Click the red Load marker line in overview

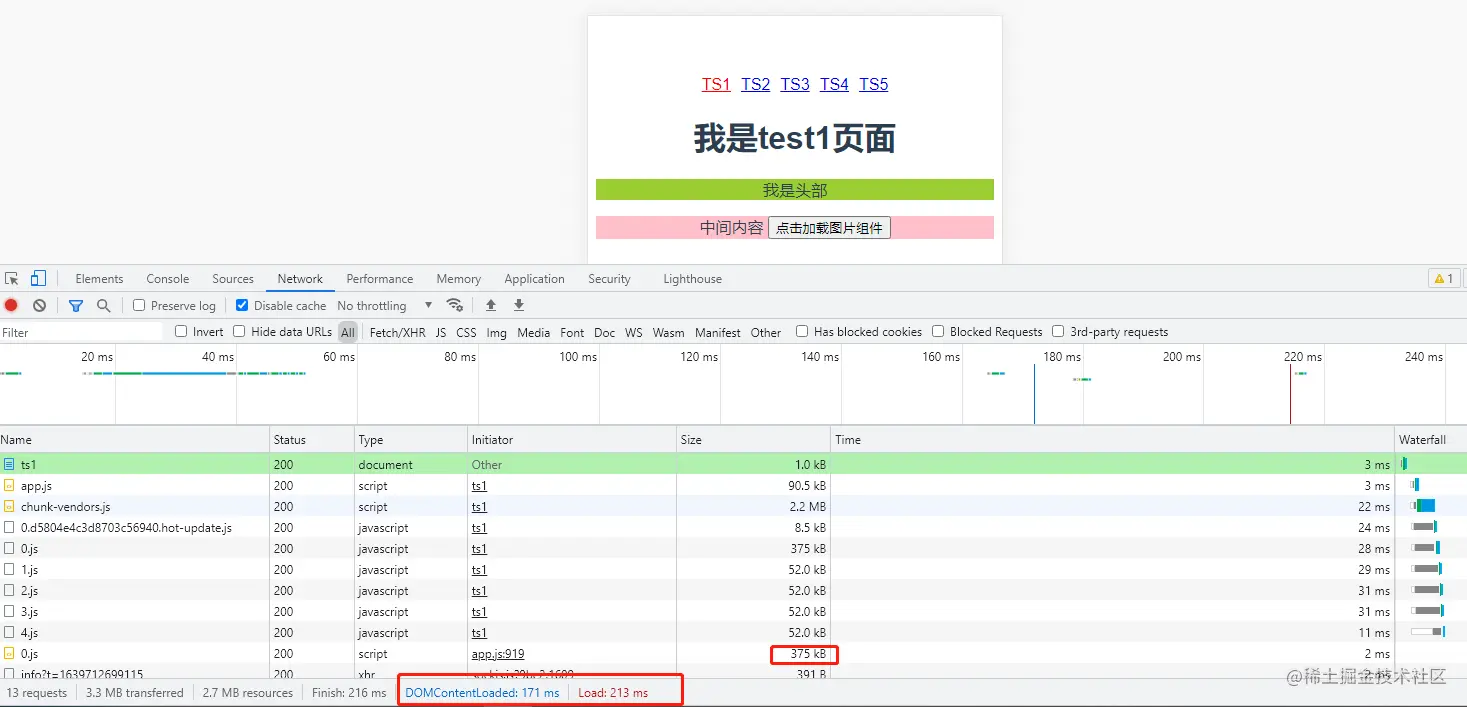point(1290,393)
